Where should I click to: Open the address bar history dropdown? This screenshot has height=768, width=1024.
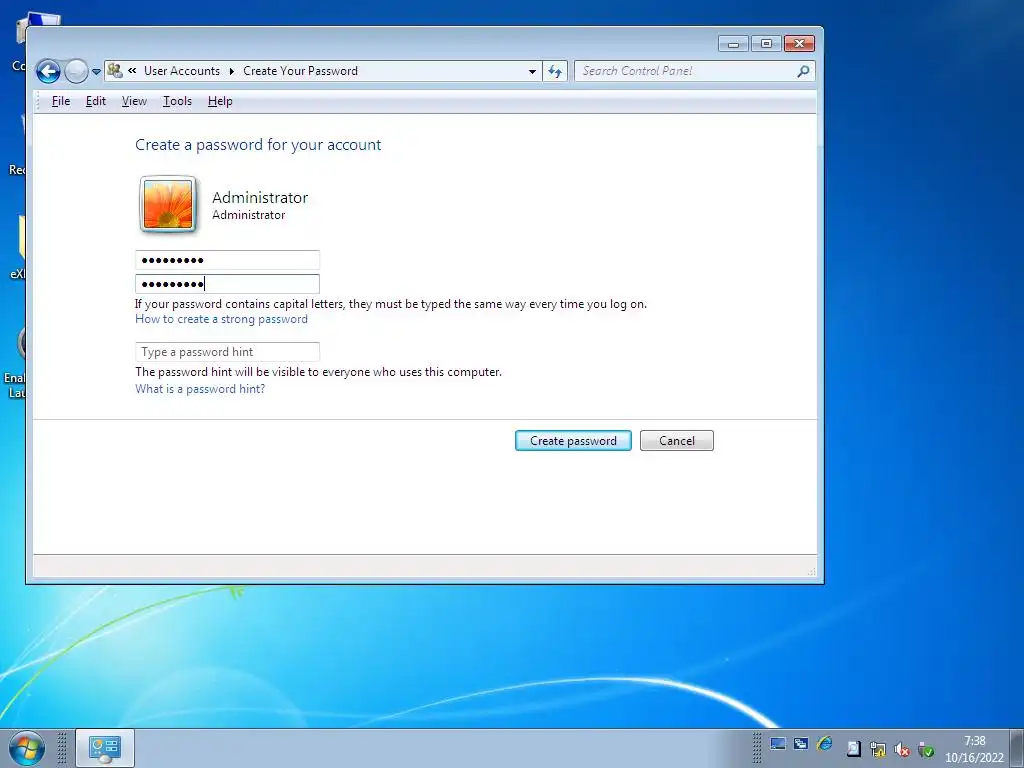click(x=532, y=71)
